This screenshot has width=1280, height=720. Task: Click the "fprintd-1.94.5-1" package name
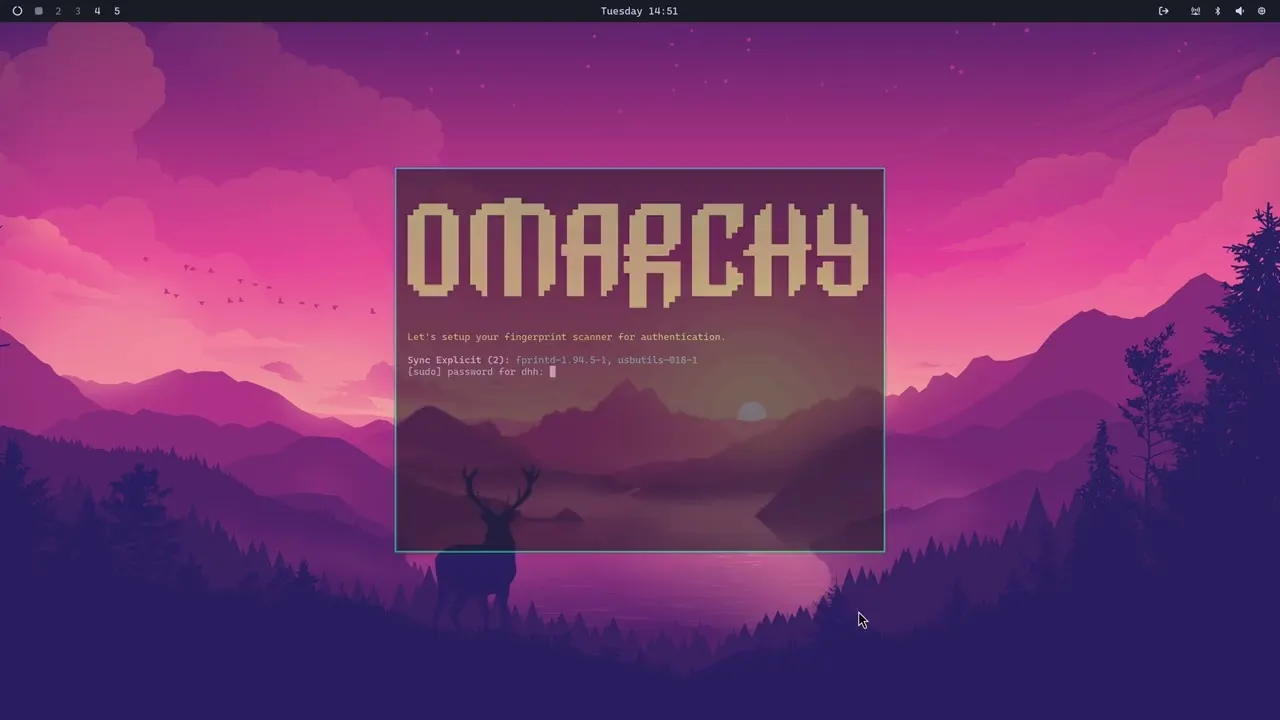561,360
